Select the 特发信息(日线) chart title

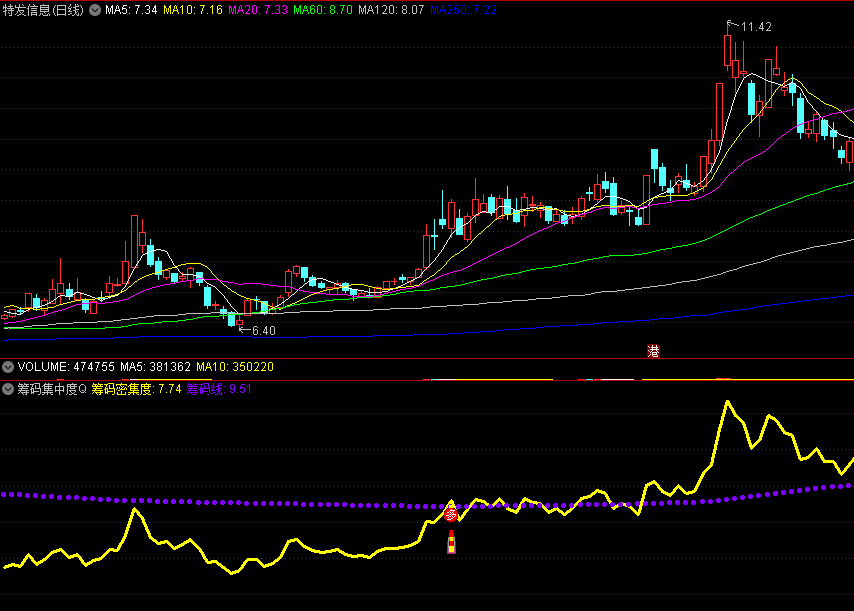tap(43, 10)
